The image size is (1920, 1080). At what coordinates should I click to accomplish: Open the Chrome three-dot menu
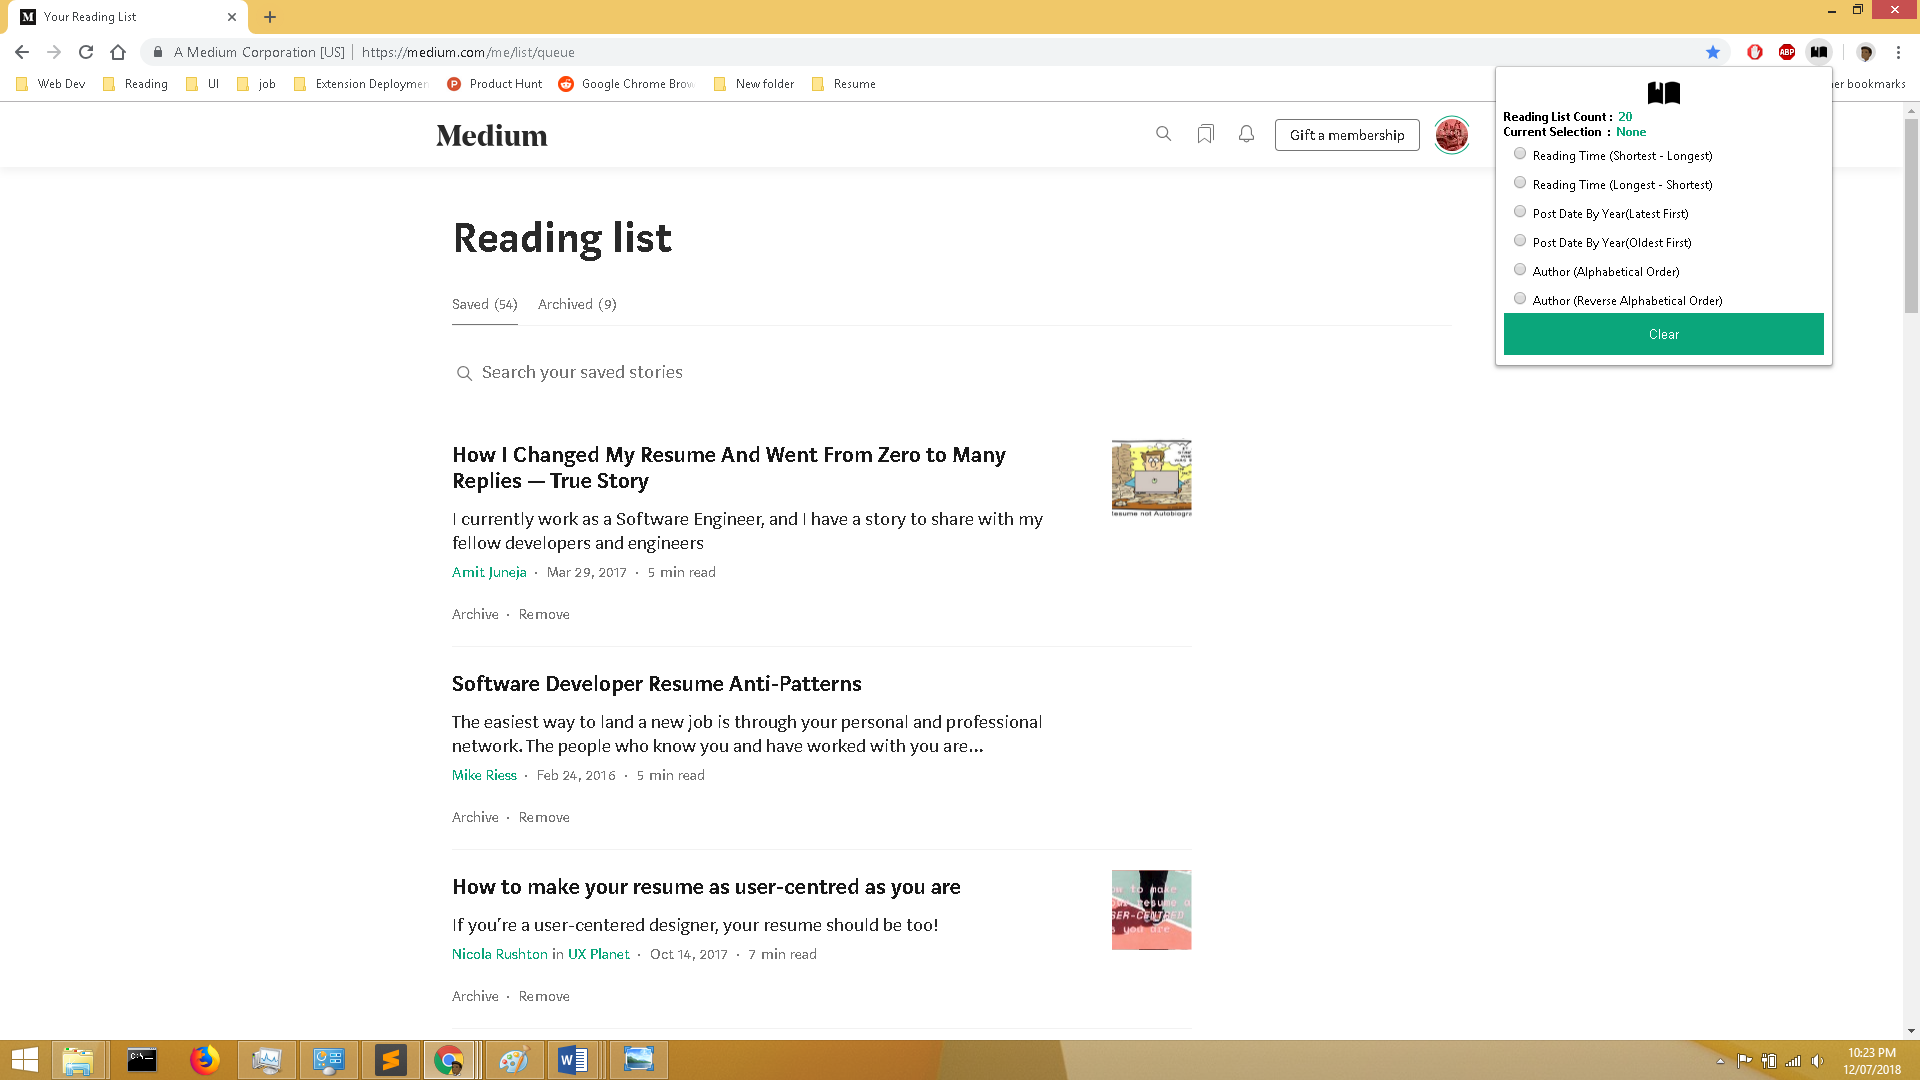tap(1897, 52)
